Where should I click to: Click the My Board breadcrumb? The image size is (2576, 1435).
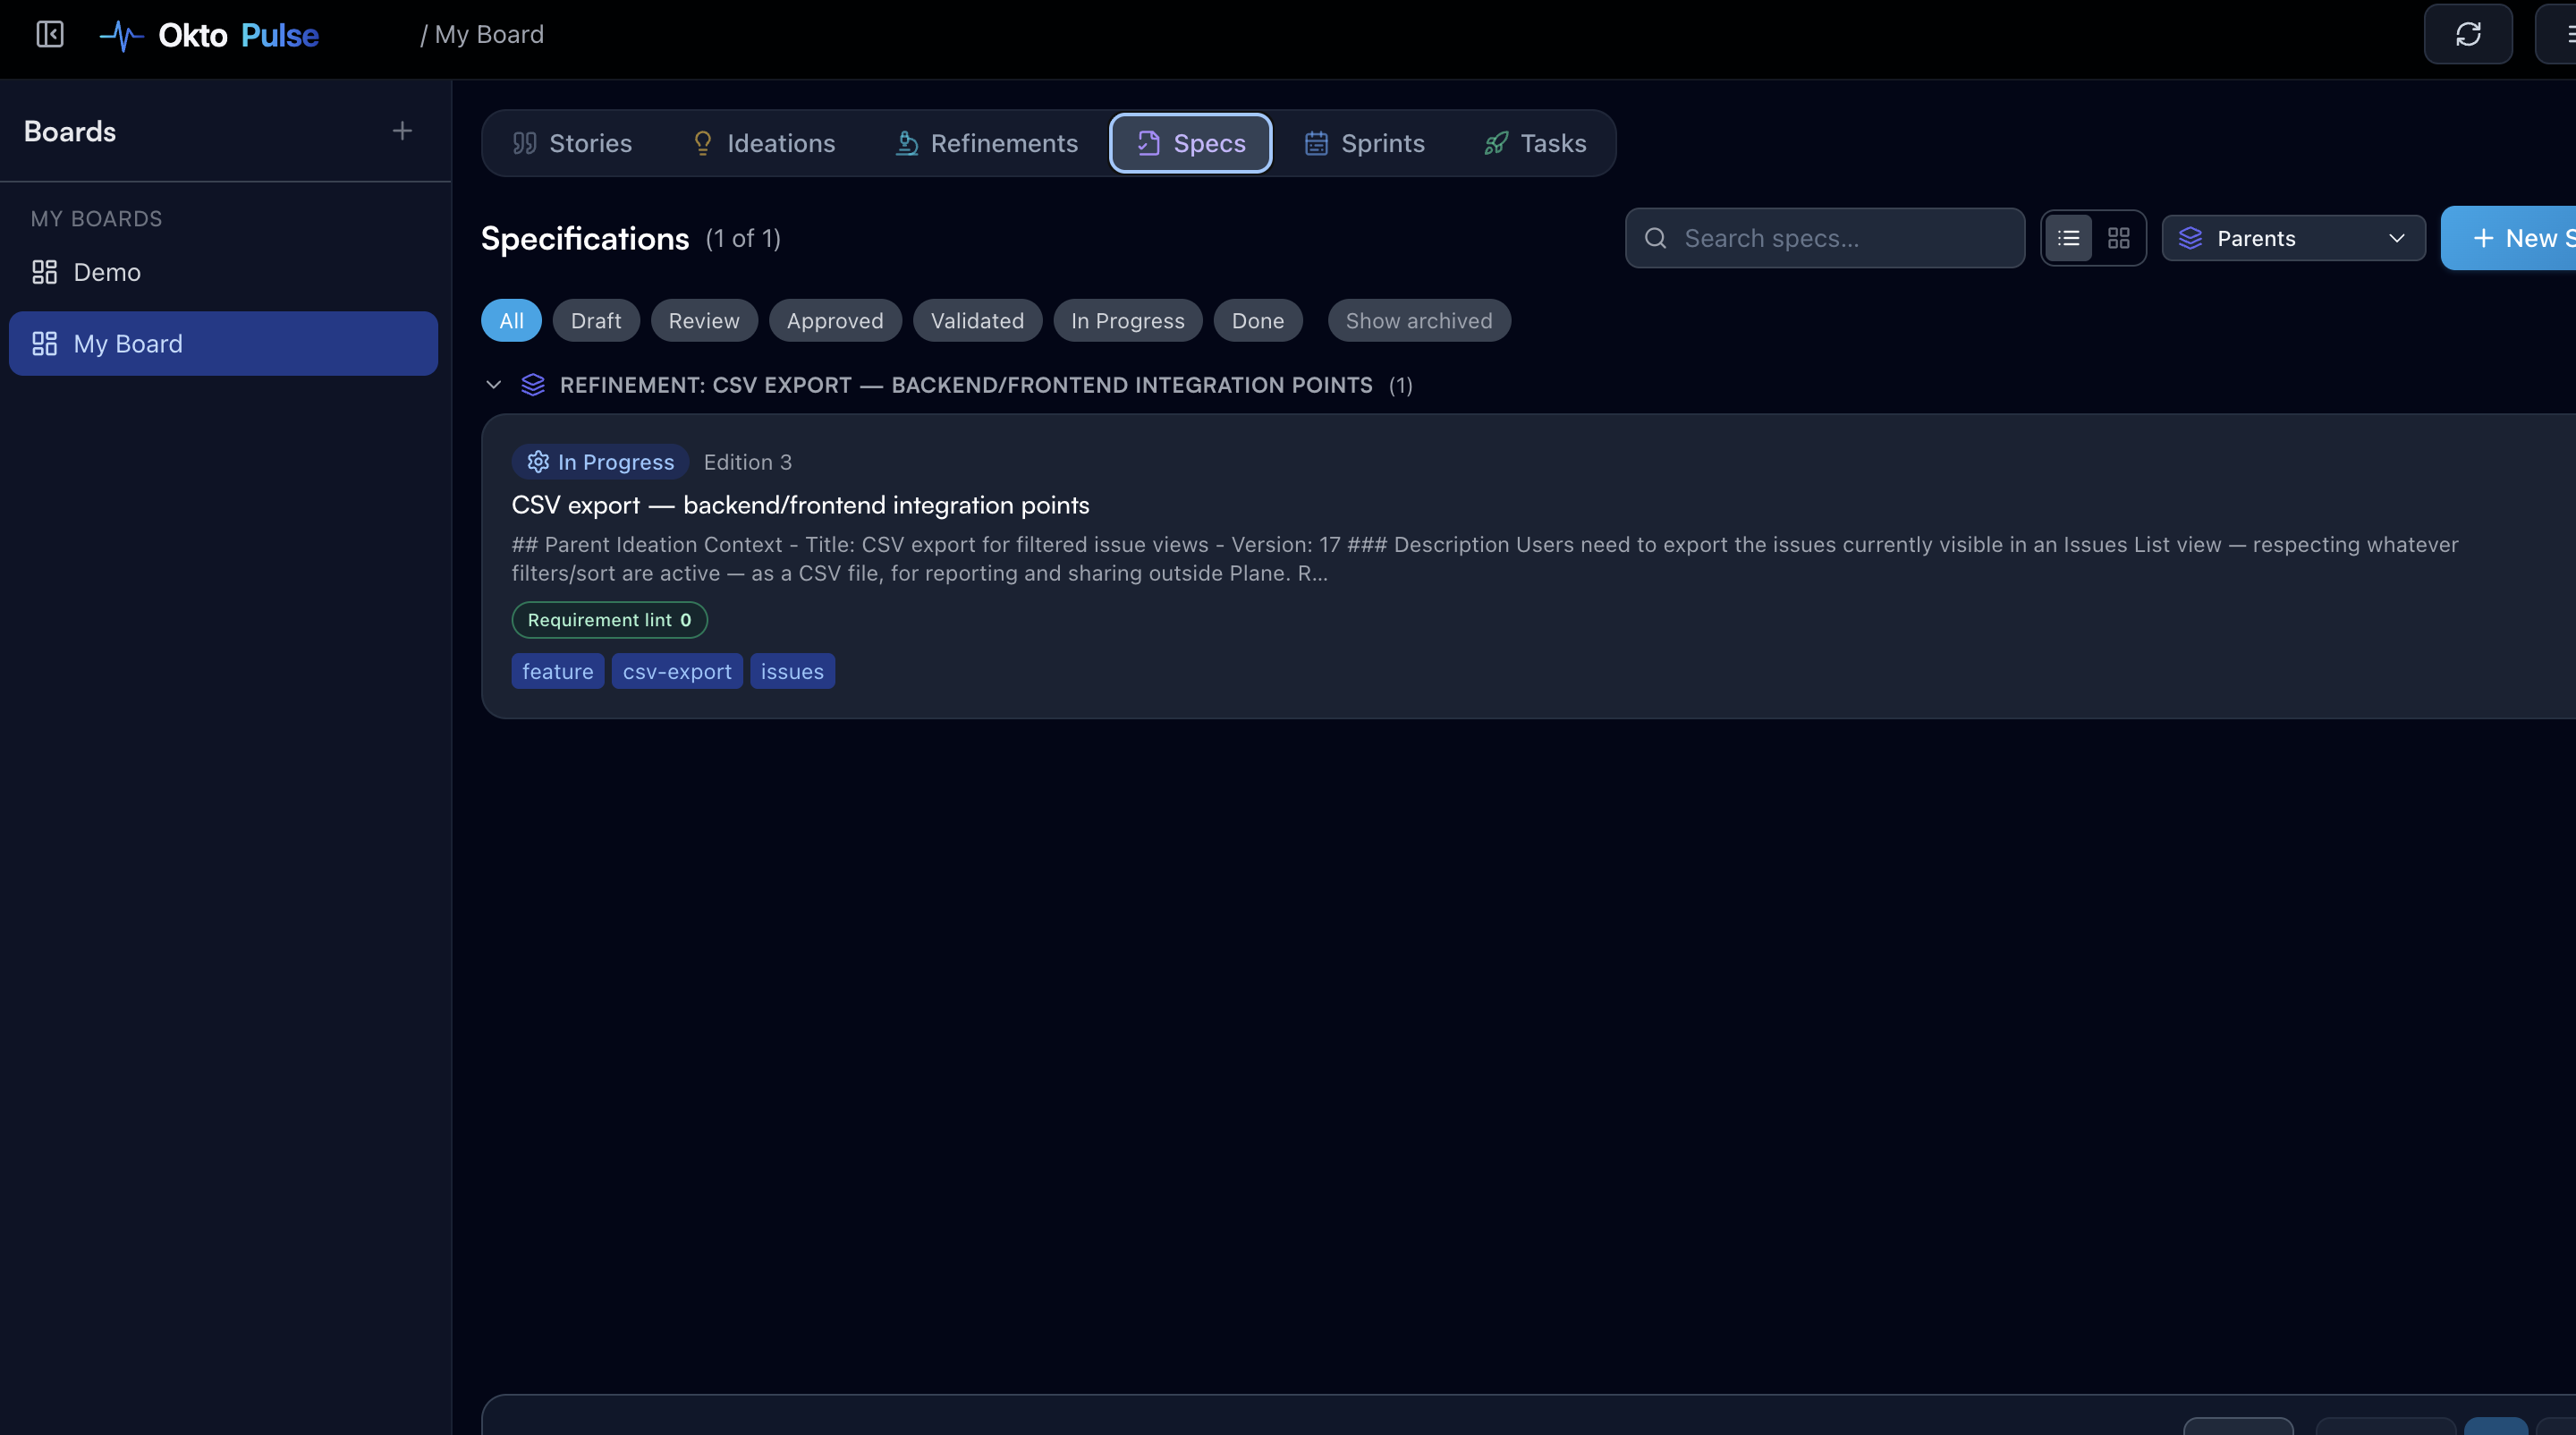click(489, 35)
